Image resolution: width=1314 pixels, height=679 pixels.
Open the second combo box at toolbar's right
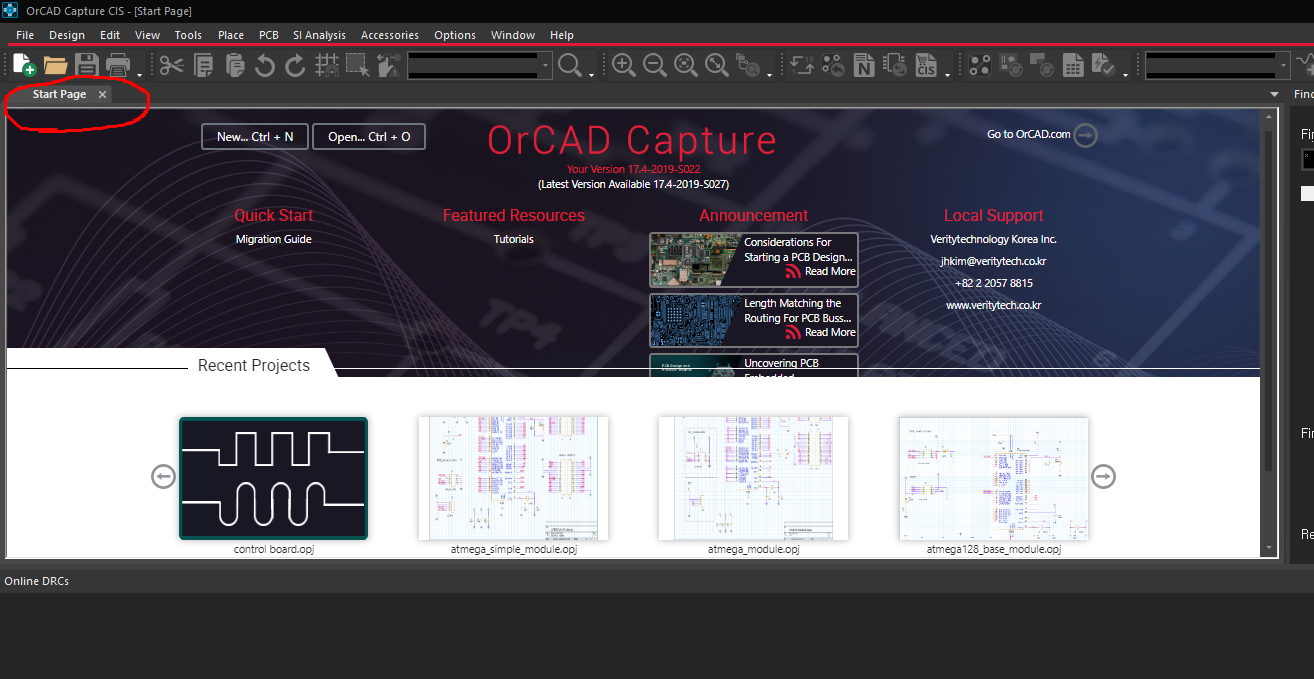[1284, 66]
